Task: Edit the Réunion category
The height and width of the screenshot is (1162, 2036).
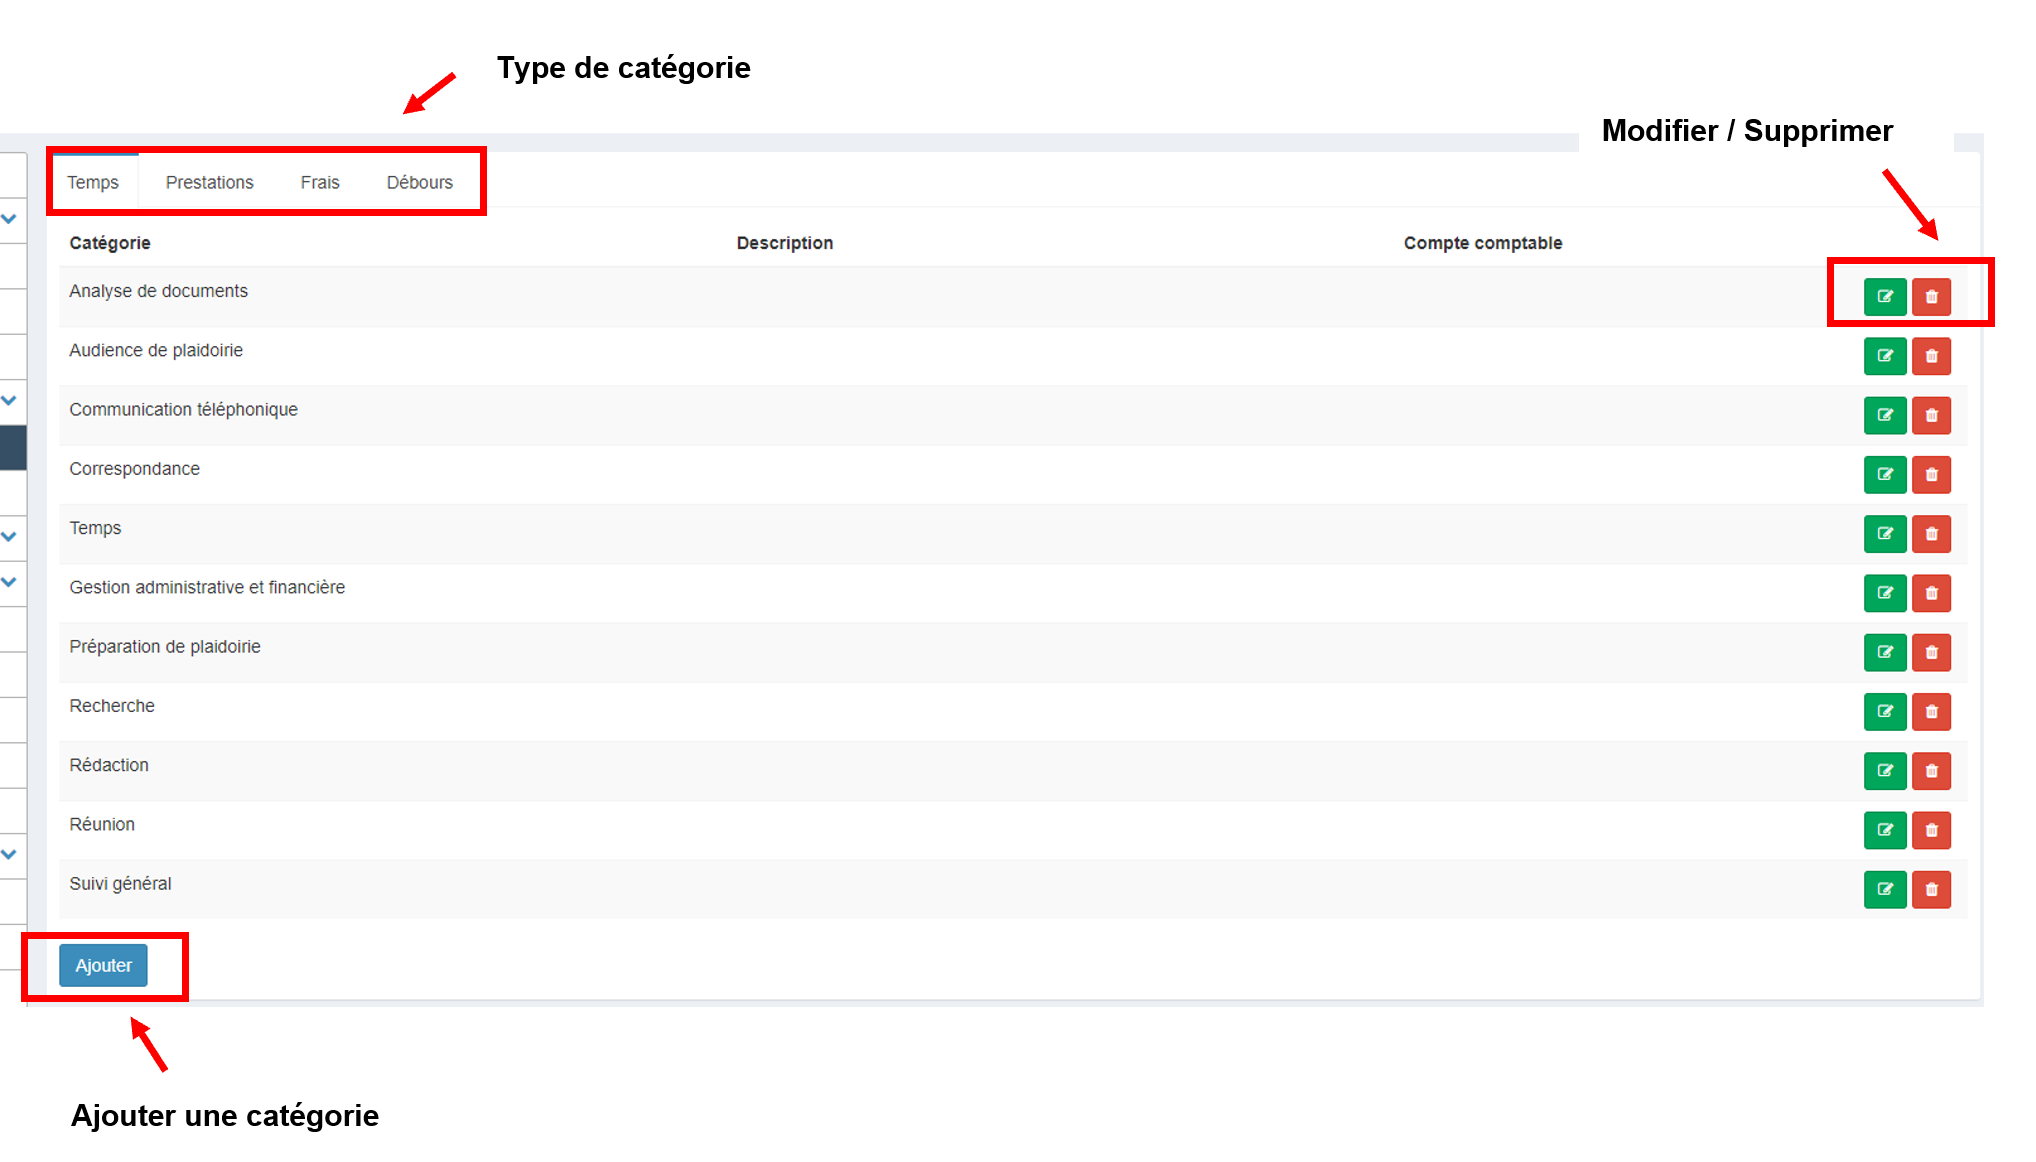Action: click(1884, 830)
